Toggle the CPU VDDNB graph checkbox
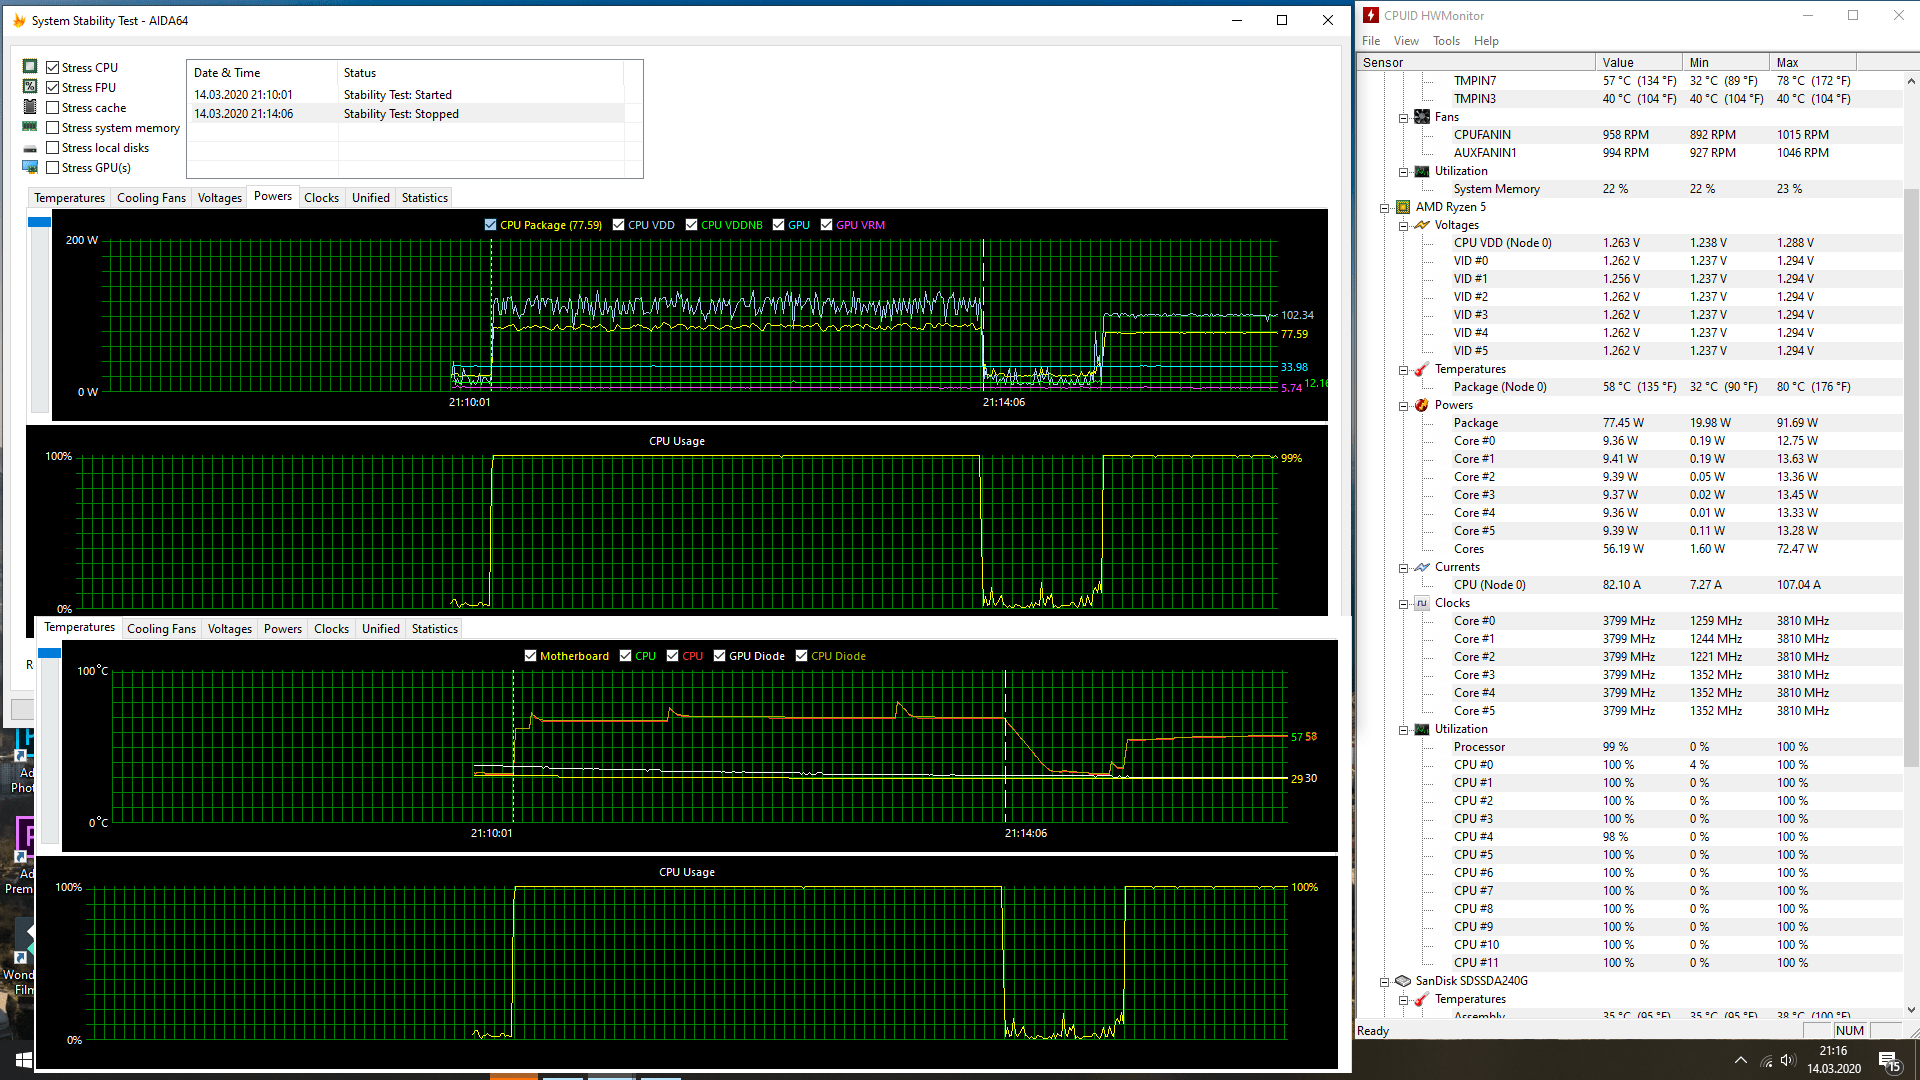The width and height of the screenshot is (1920, 1080). click(691, 225)
